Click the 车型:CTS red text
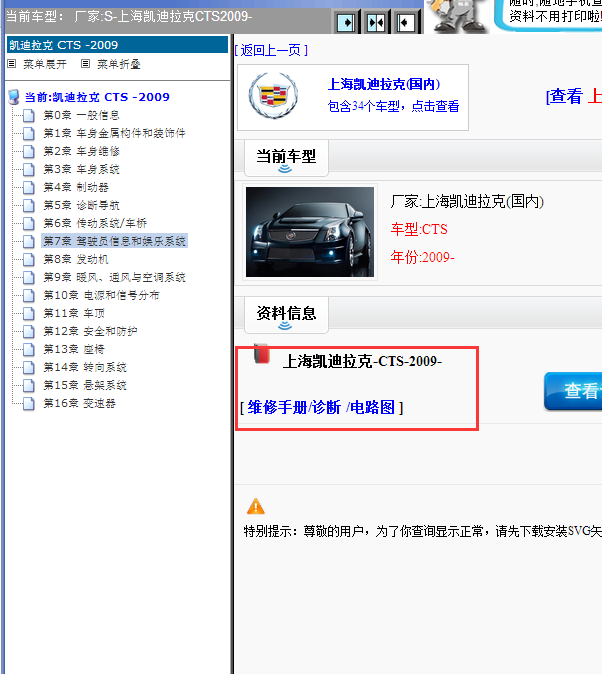Screen dimensions: 602x674 [x=419, y=229]
